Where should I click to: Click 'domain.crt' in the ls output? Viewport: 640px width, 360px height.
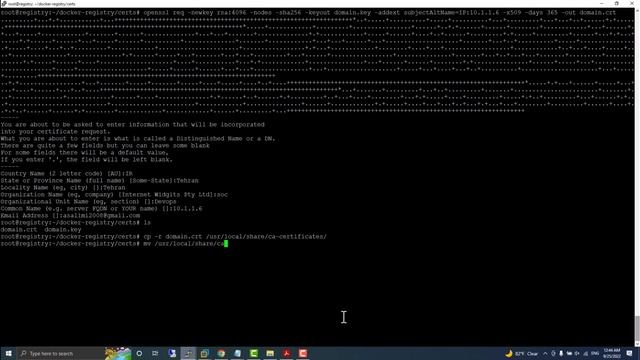tap(19, 230)
